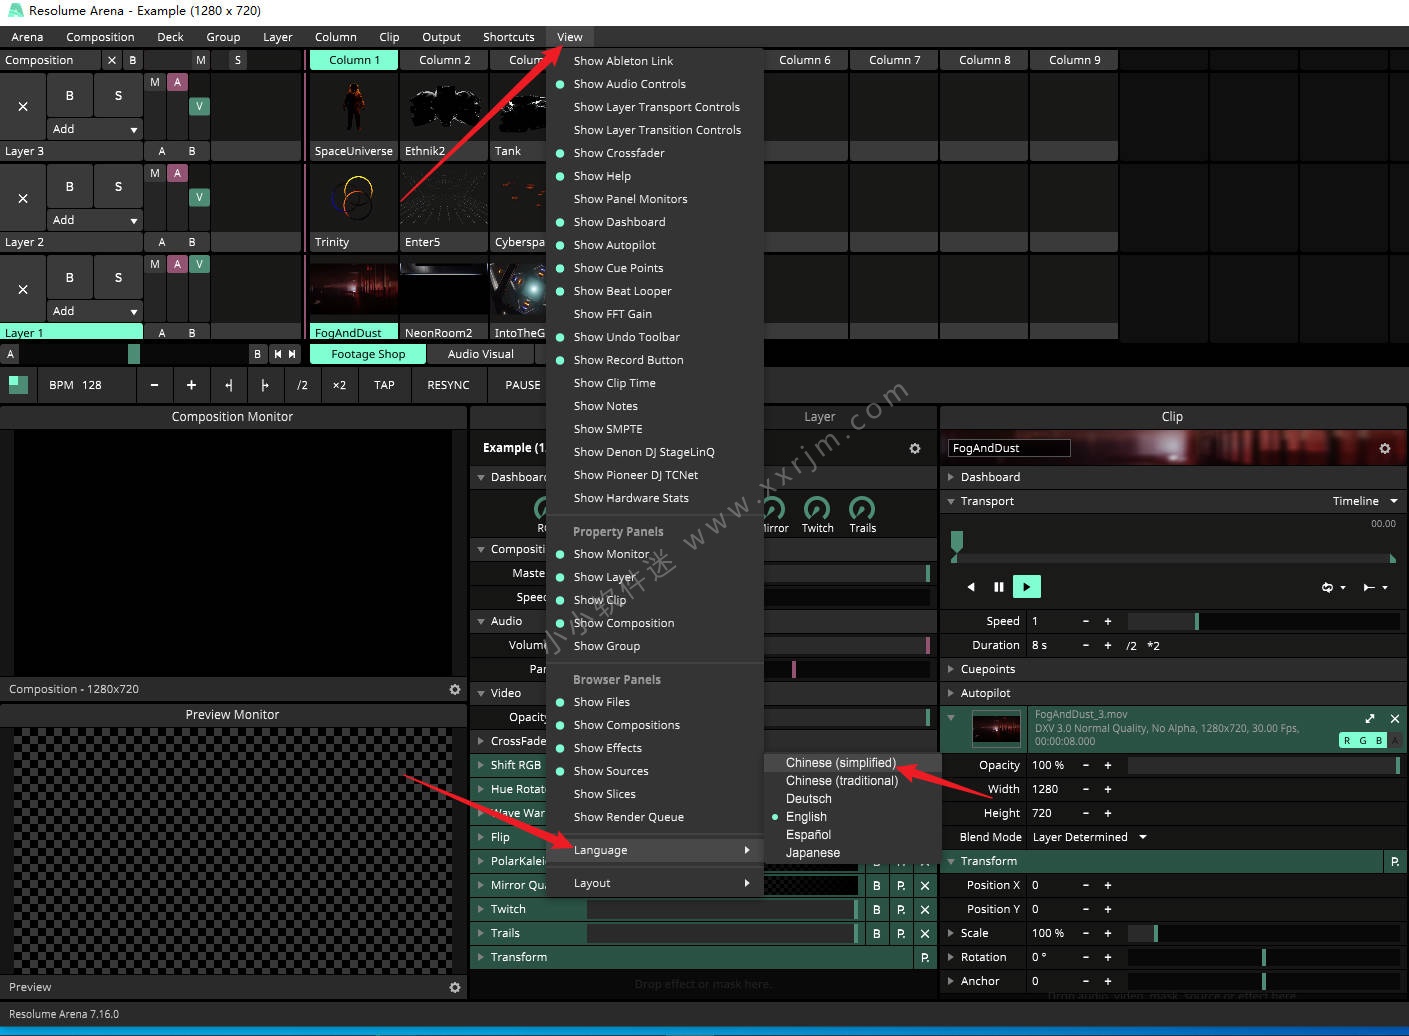
Task: Click the Twitch effect dashboard knob
Action: pyautogui.click(x=817, y=509)
